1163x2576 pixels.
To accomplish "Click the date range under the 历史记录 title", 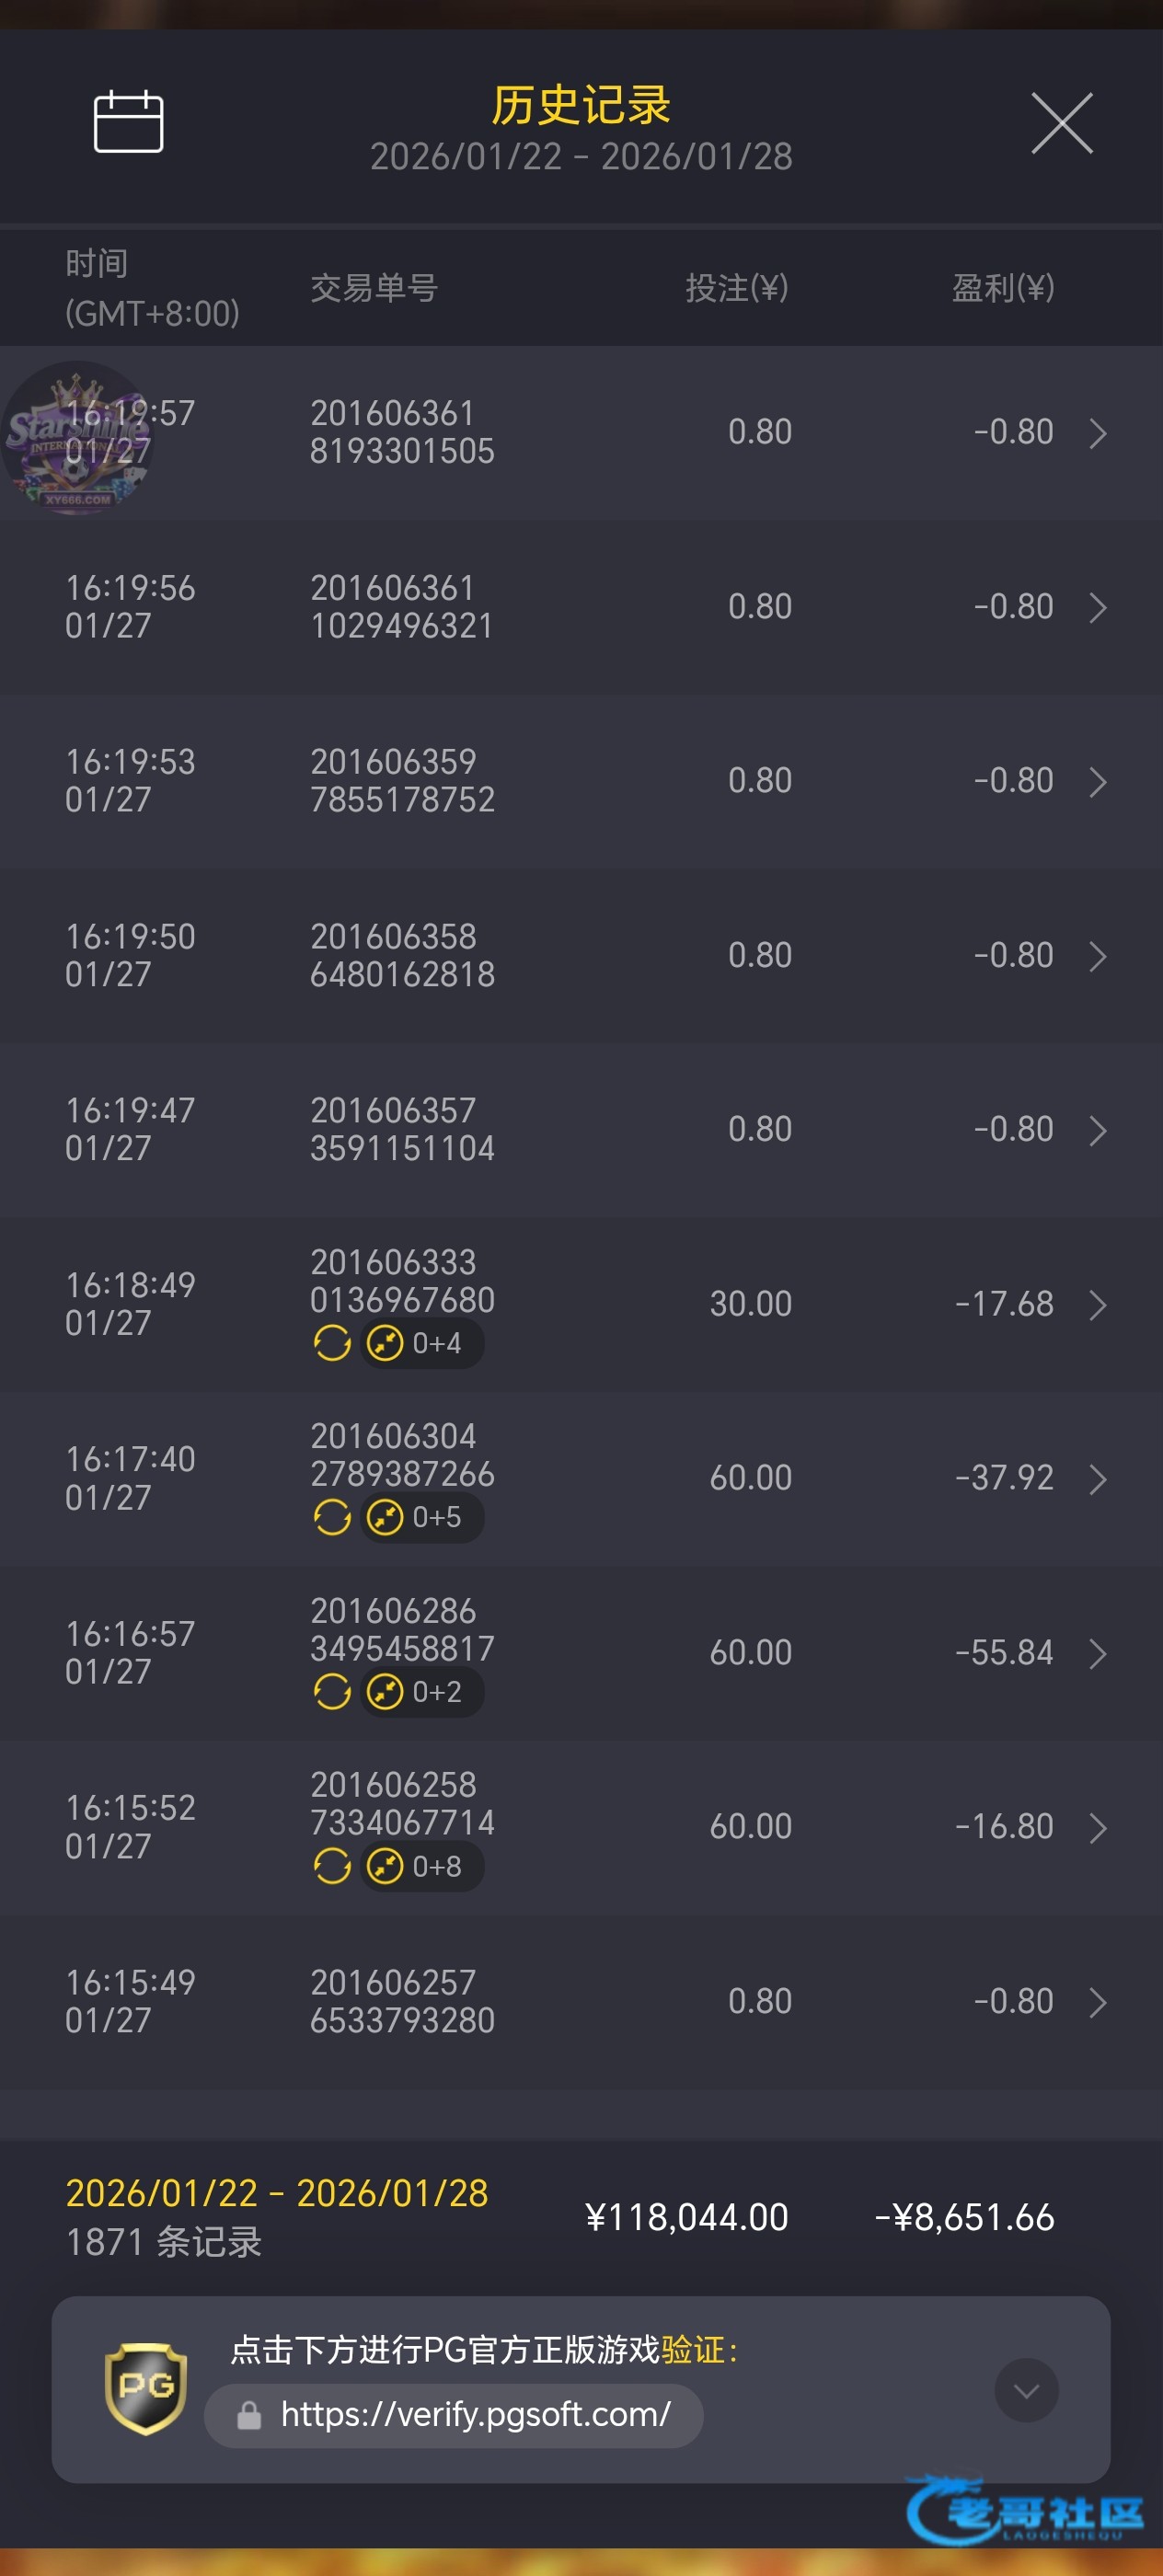I will pos(581,157).
